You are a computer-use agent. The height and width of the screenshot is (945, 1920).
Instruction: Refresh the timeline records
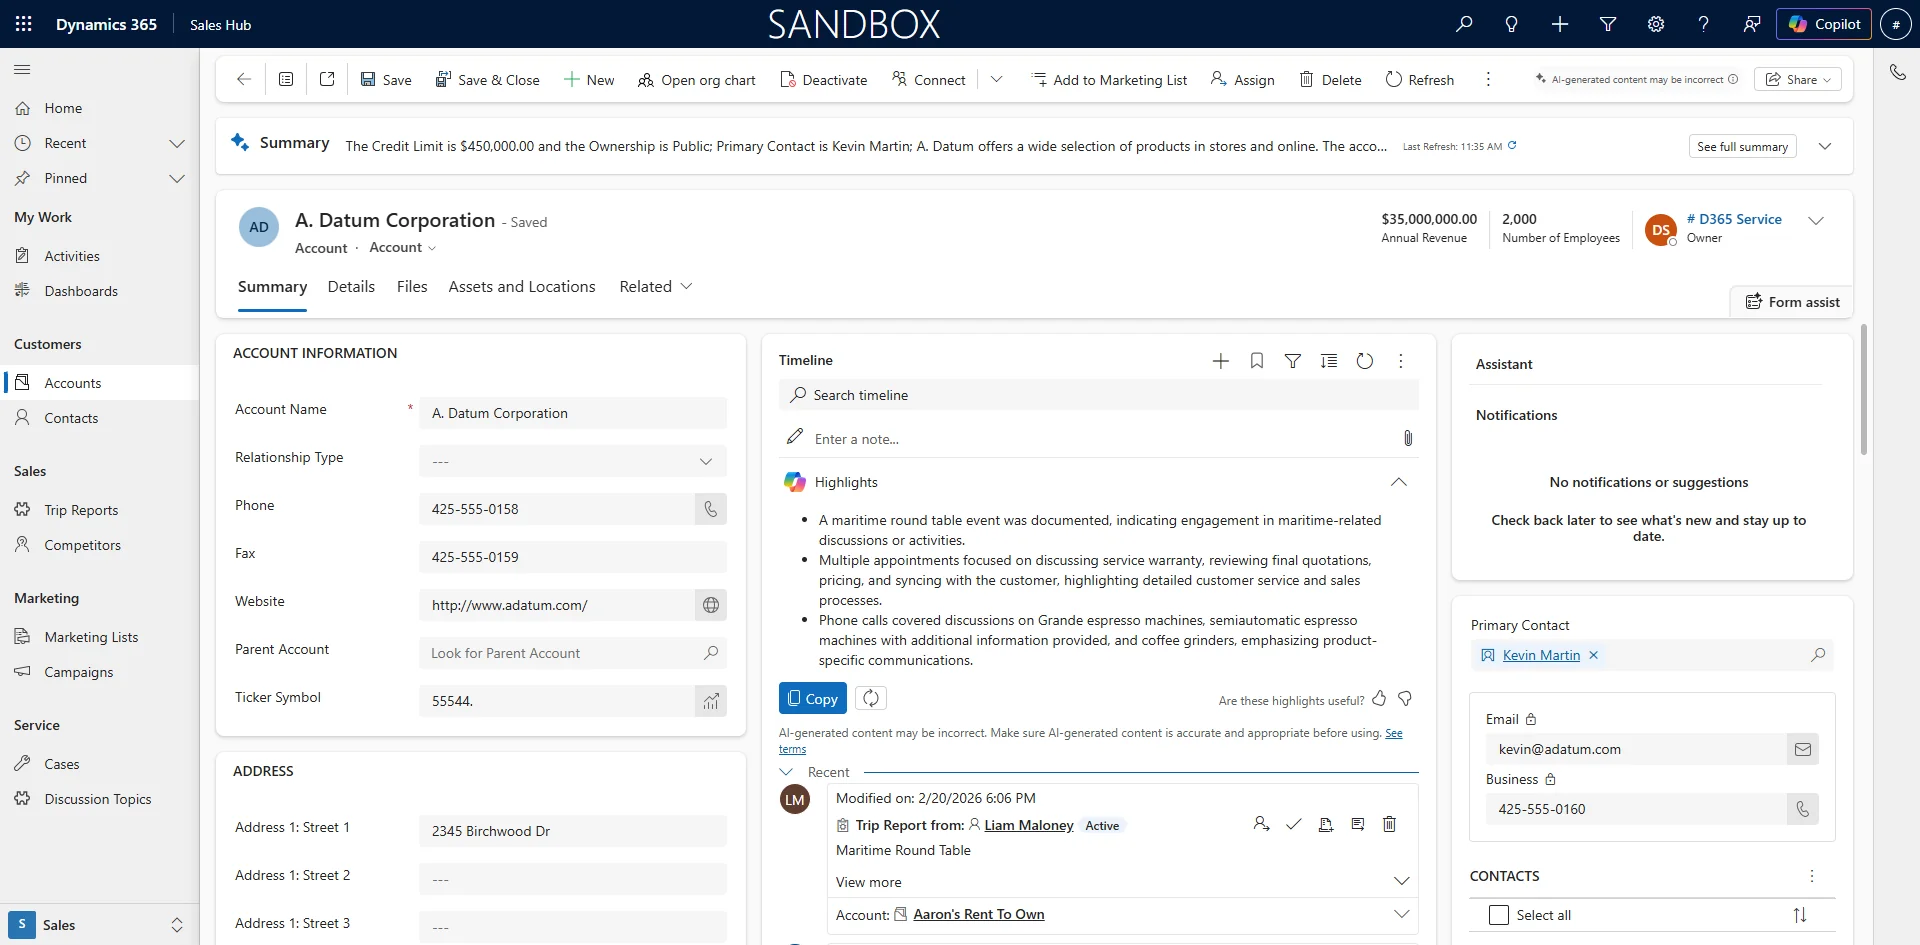1365,360
